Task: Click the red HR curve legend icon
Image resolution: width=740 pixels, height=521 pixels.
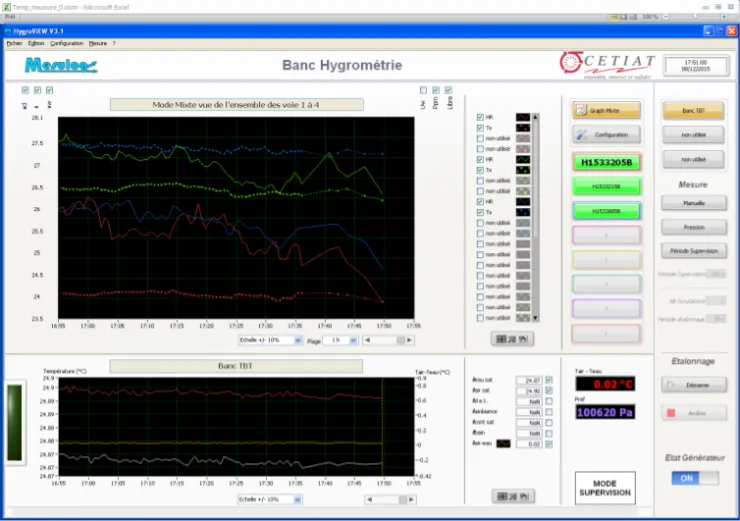Action: click(x=523, y=117)
